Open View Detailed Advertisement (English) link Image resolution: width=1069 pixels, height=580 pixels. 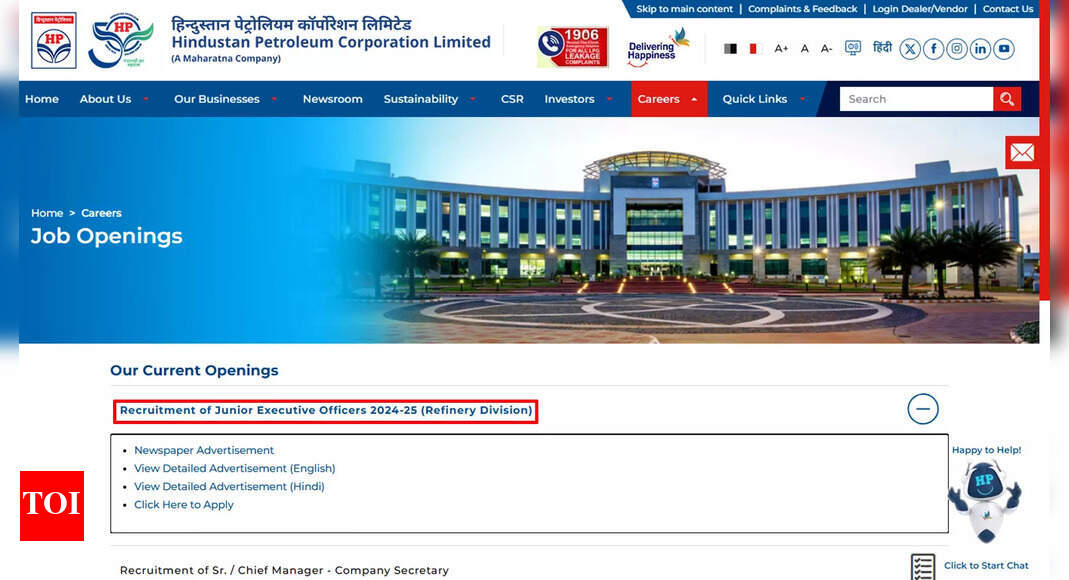235,468
